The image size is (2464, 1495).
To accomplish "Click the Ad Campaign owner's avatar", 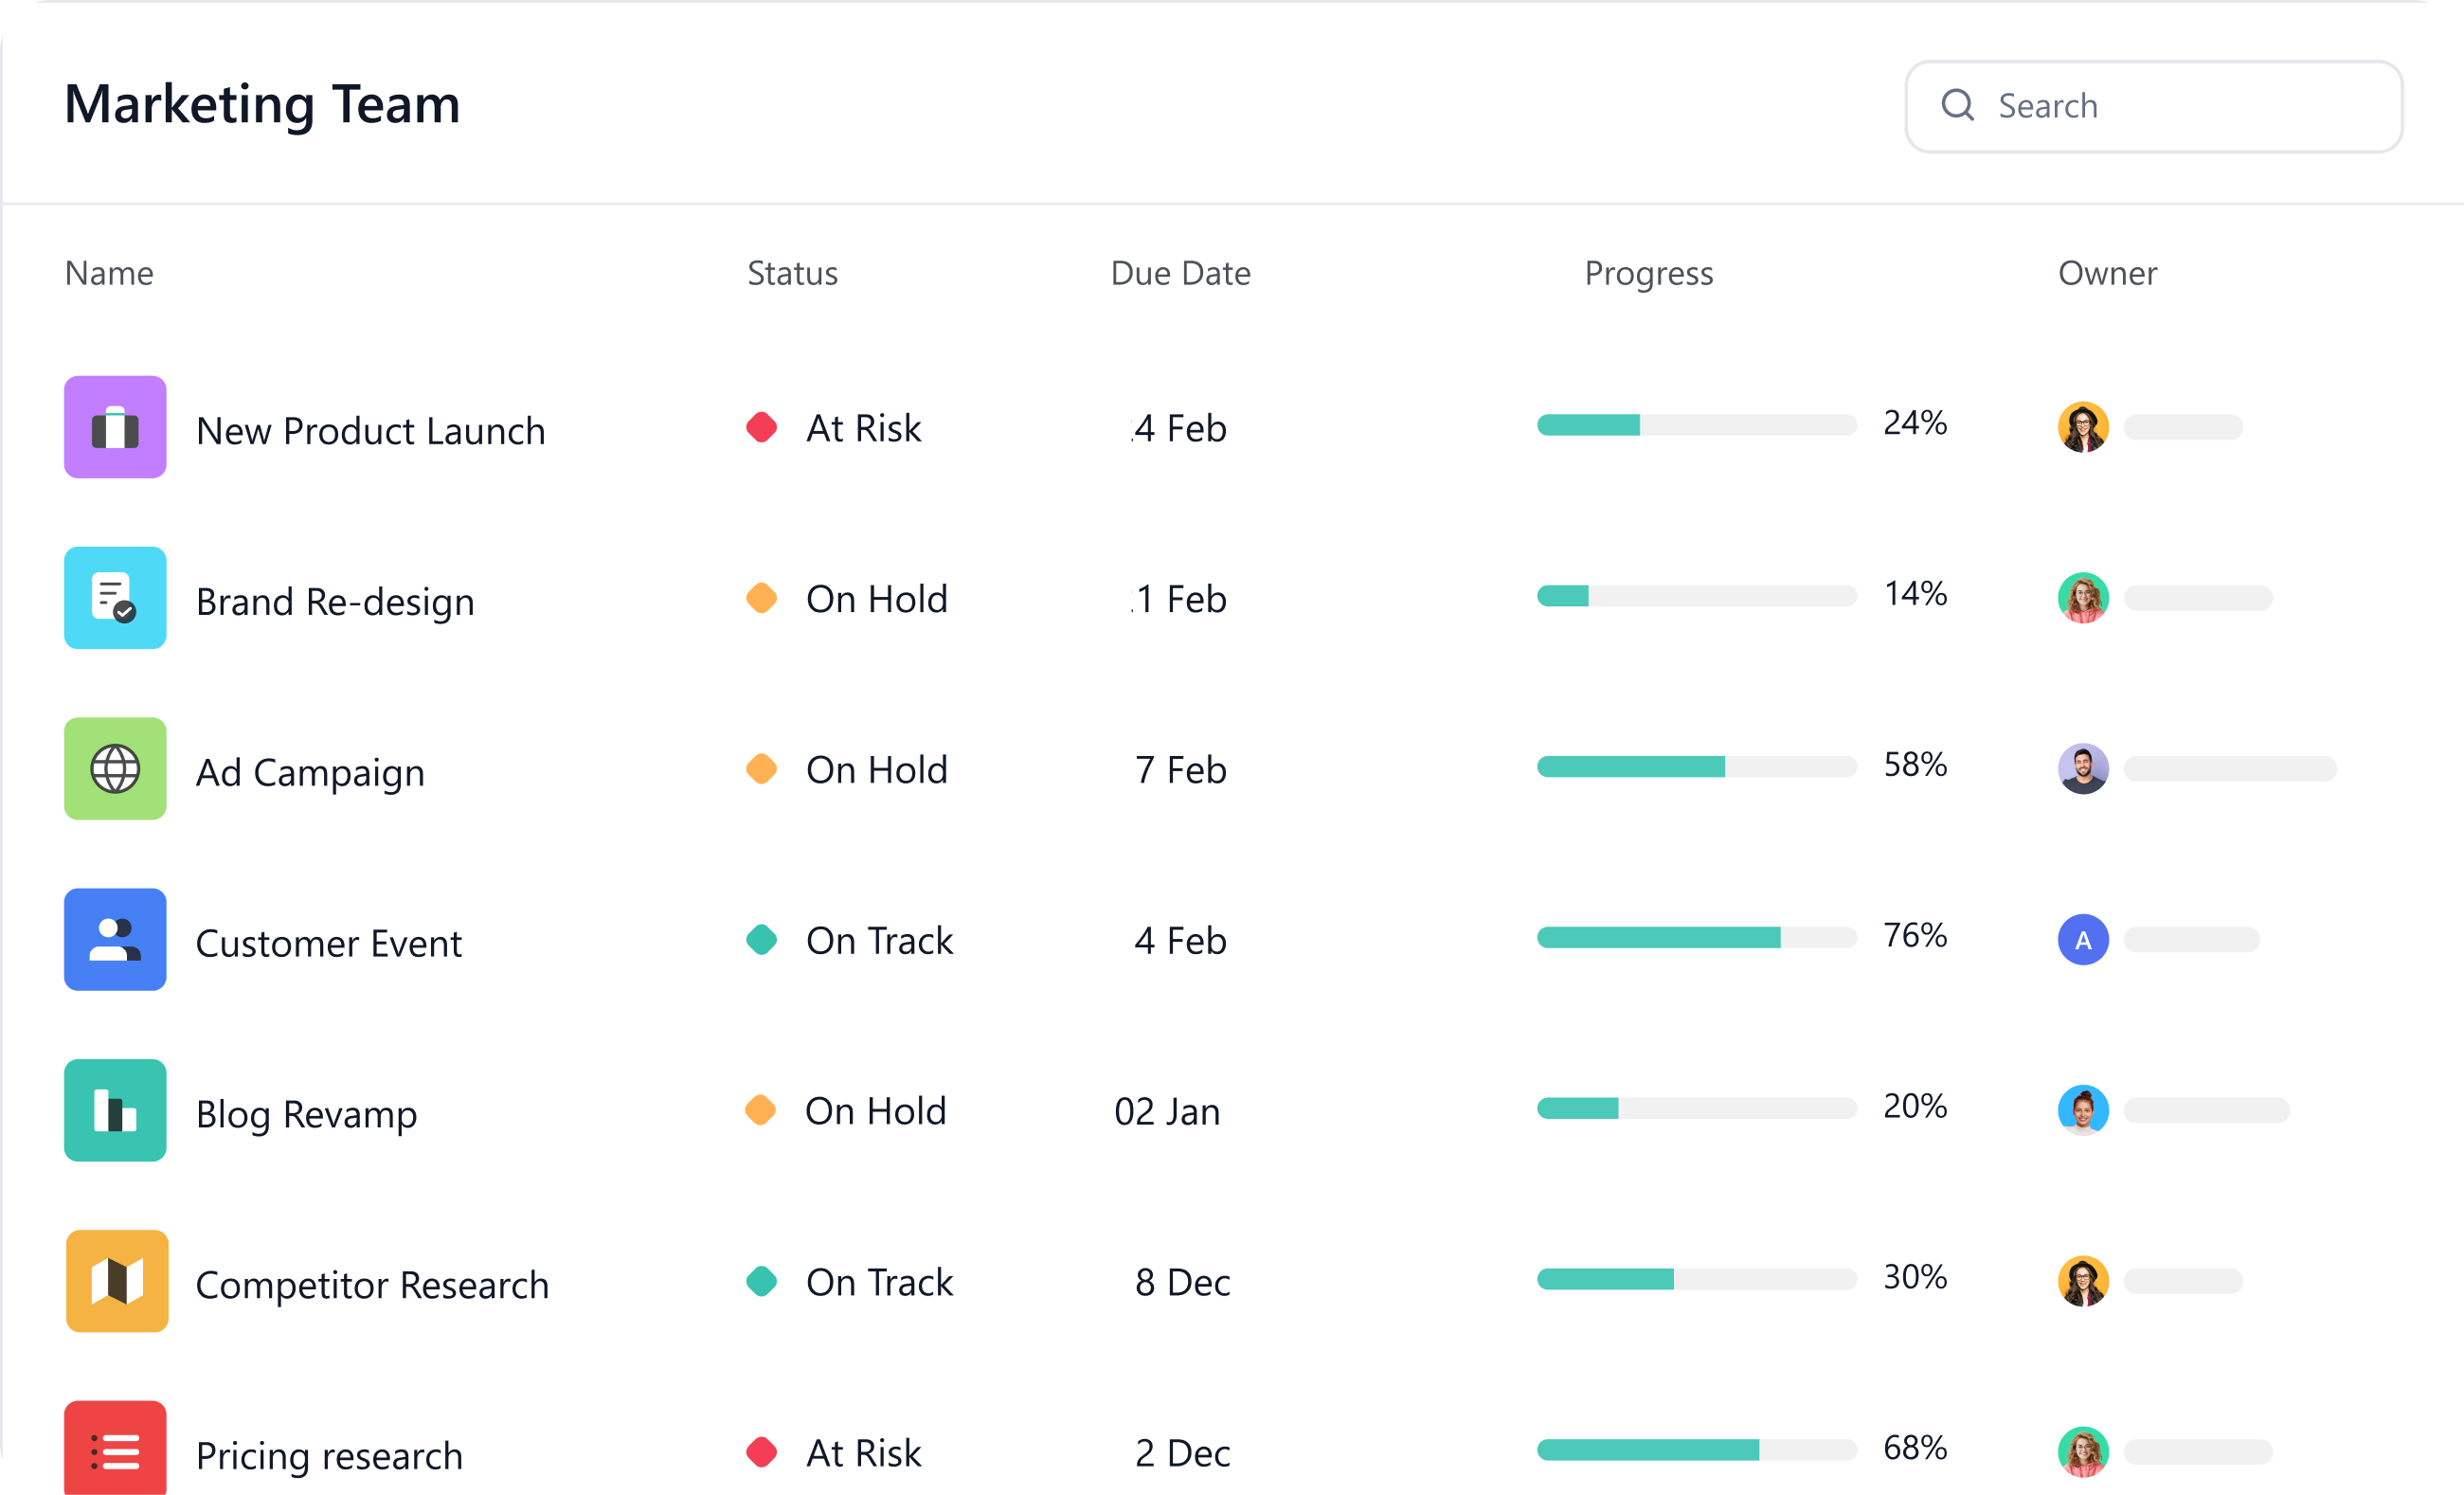I will pos(2083,769).
